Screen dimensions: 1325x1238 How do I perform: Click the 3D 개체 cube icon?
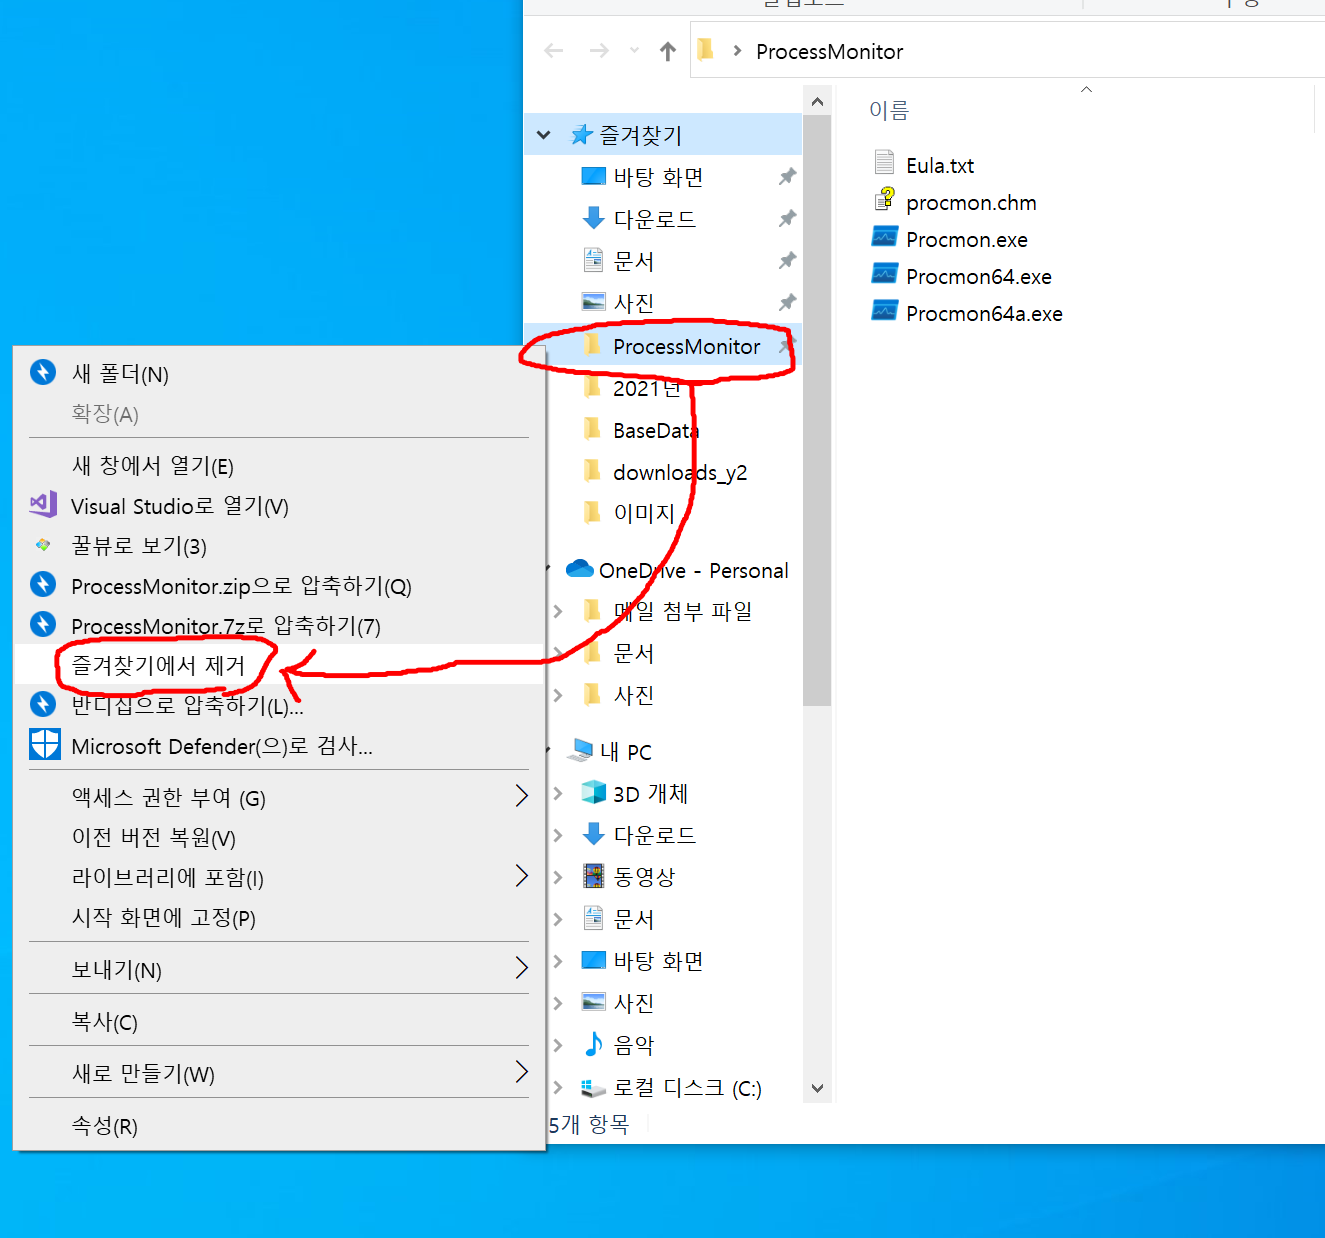tap(594, 793)
